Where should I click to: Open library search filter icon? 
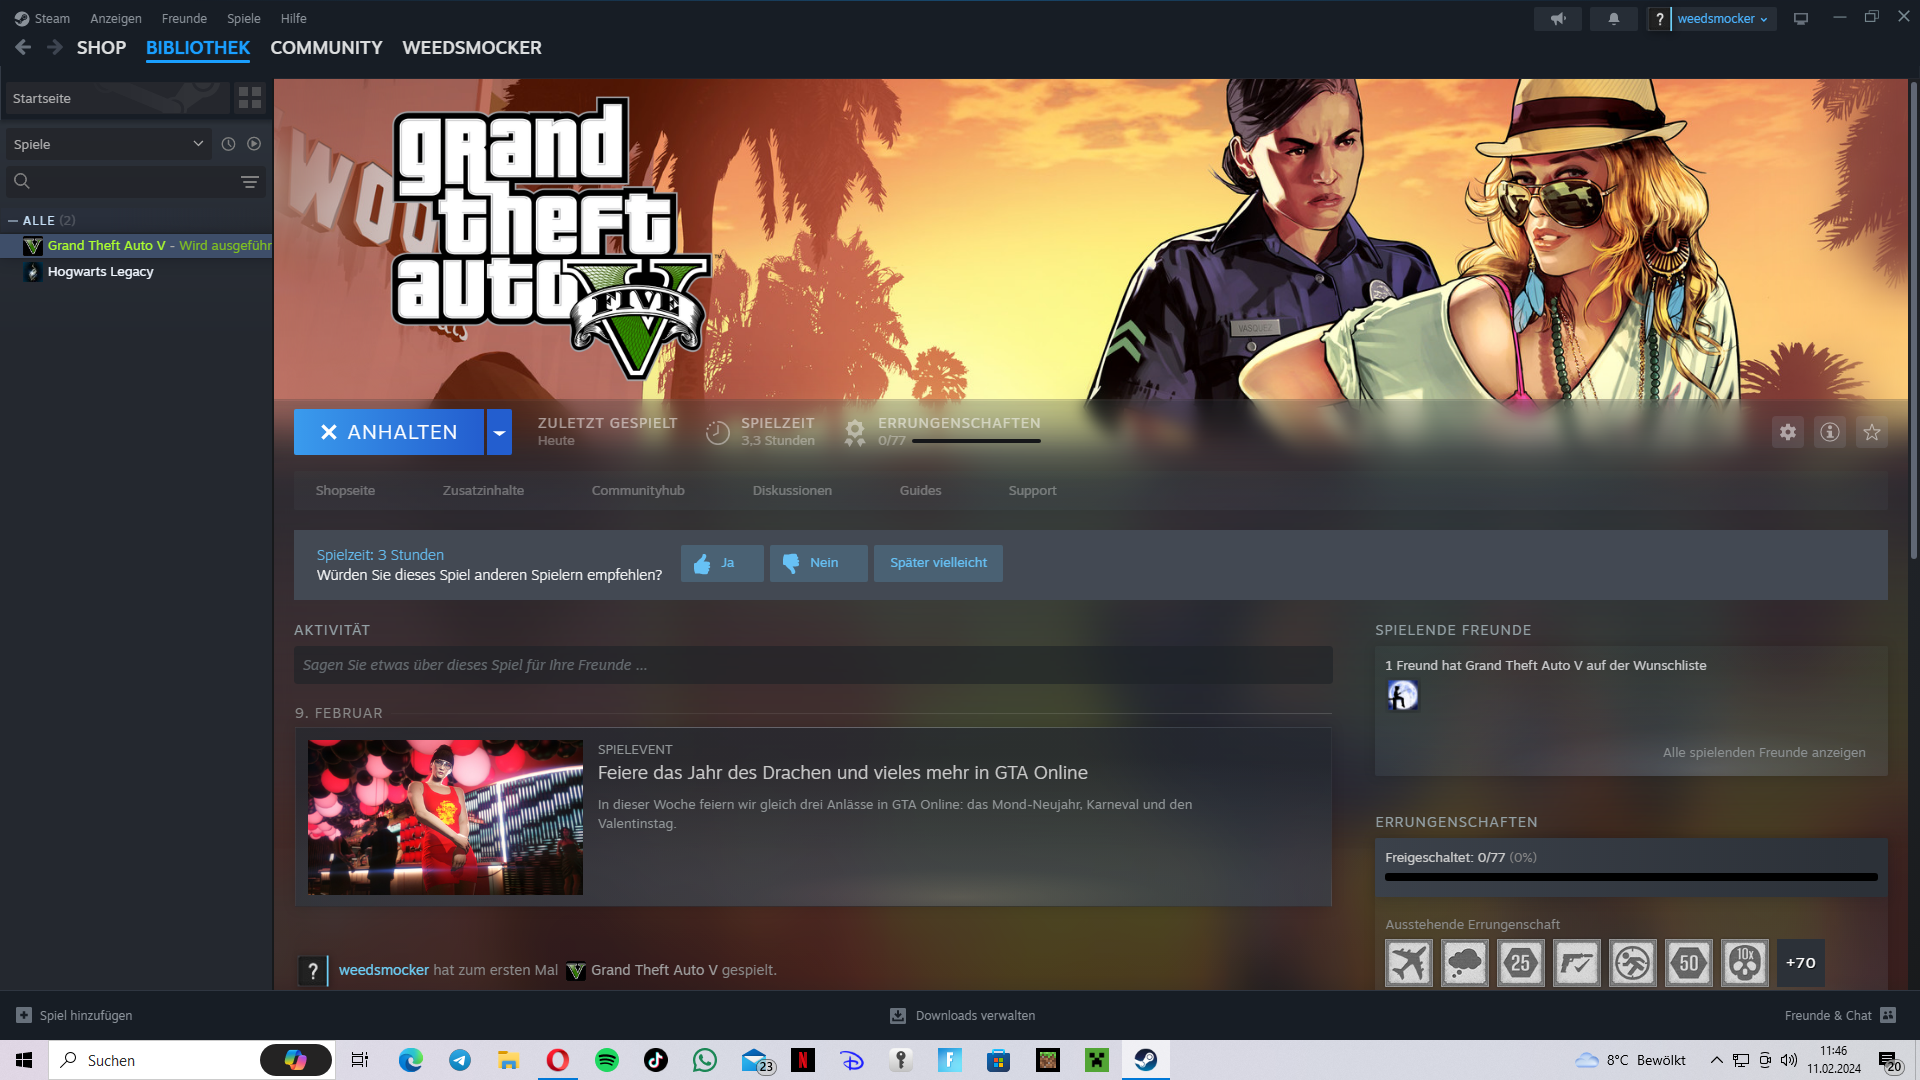pyautogui.click(x=248, y=182)
